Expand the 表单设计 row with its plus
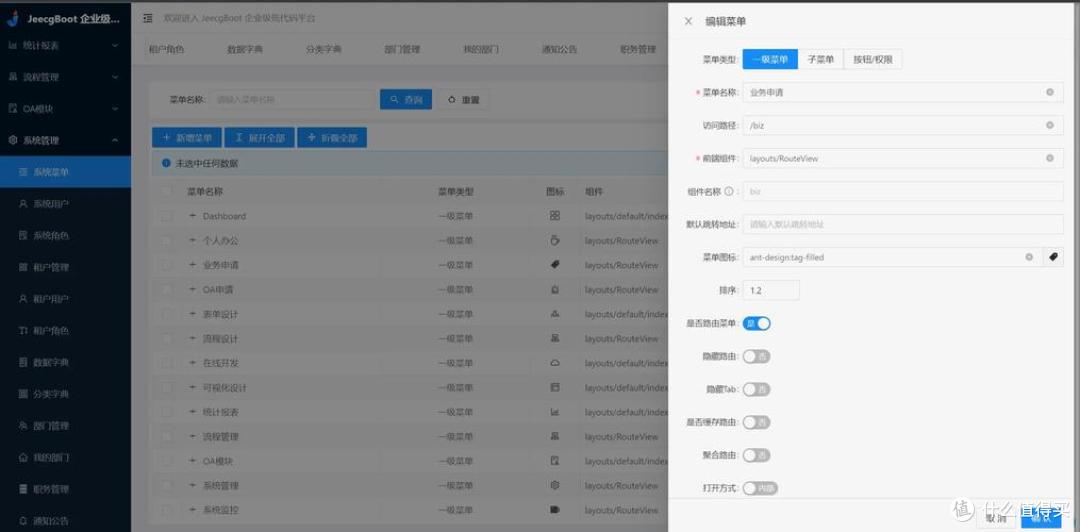This screenshot has height=532, width=1080. (192, 314)
